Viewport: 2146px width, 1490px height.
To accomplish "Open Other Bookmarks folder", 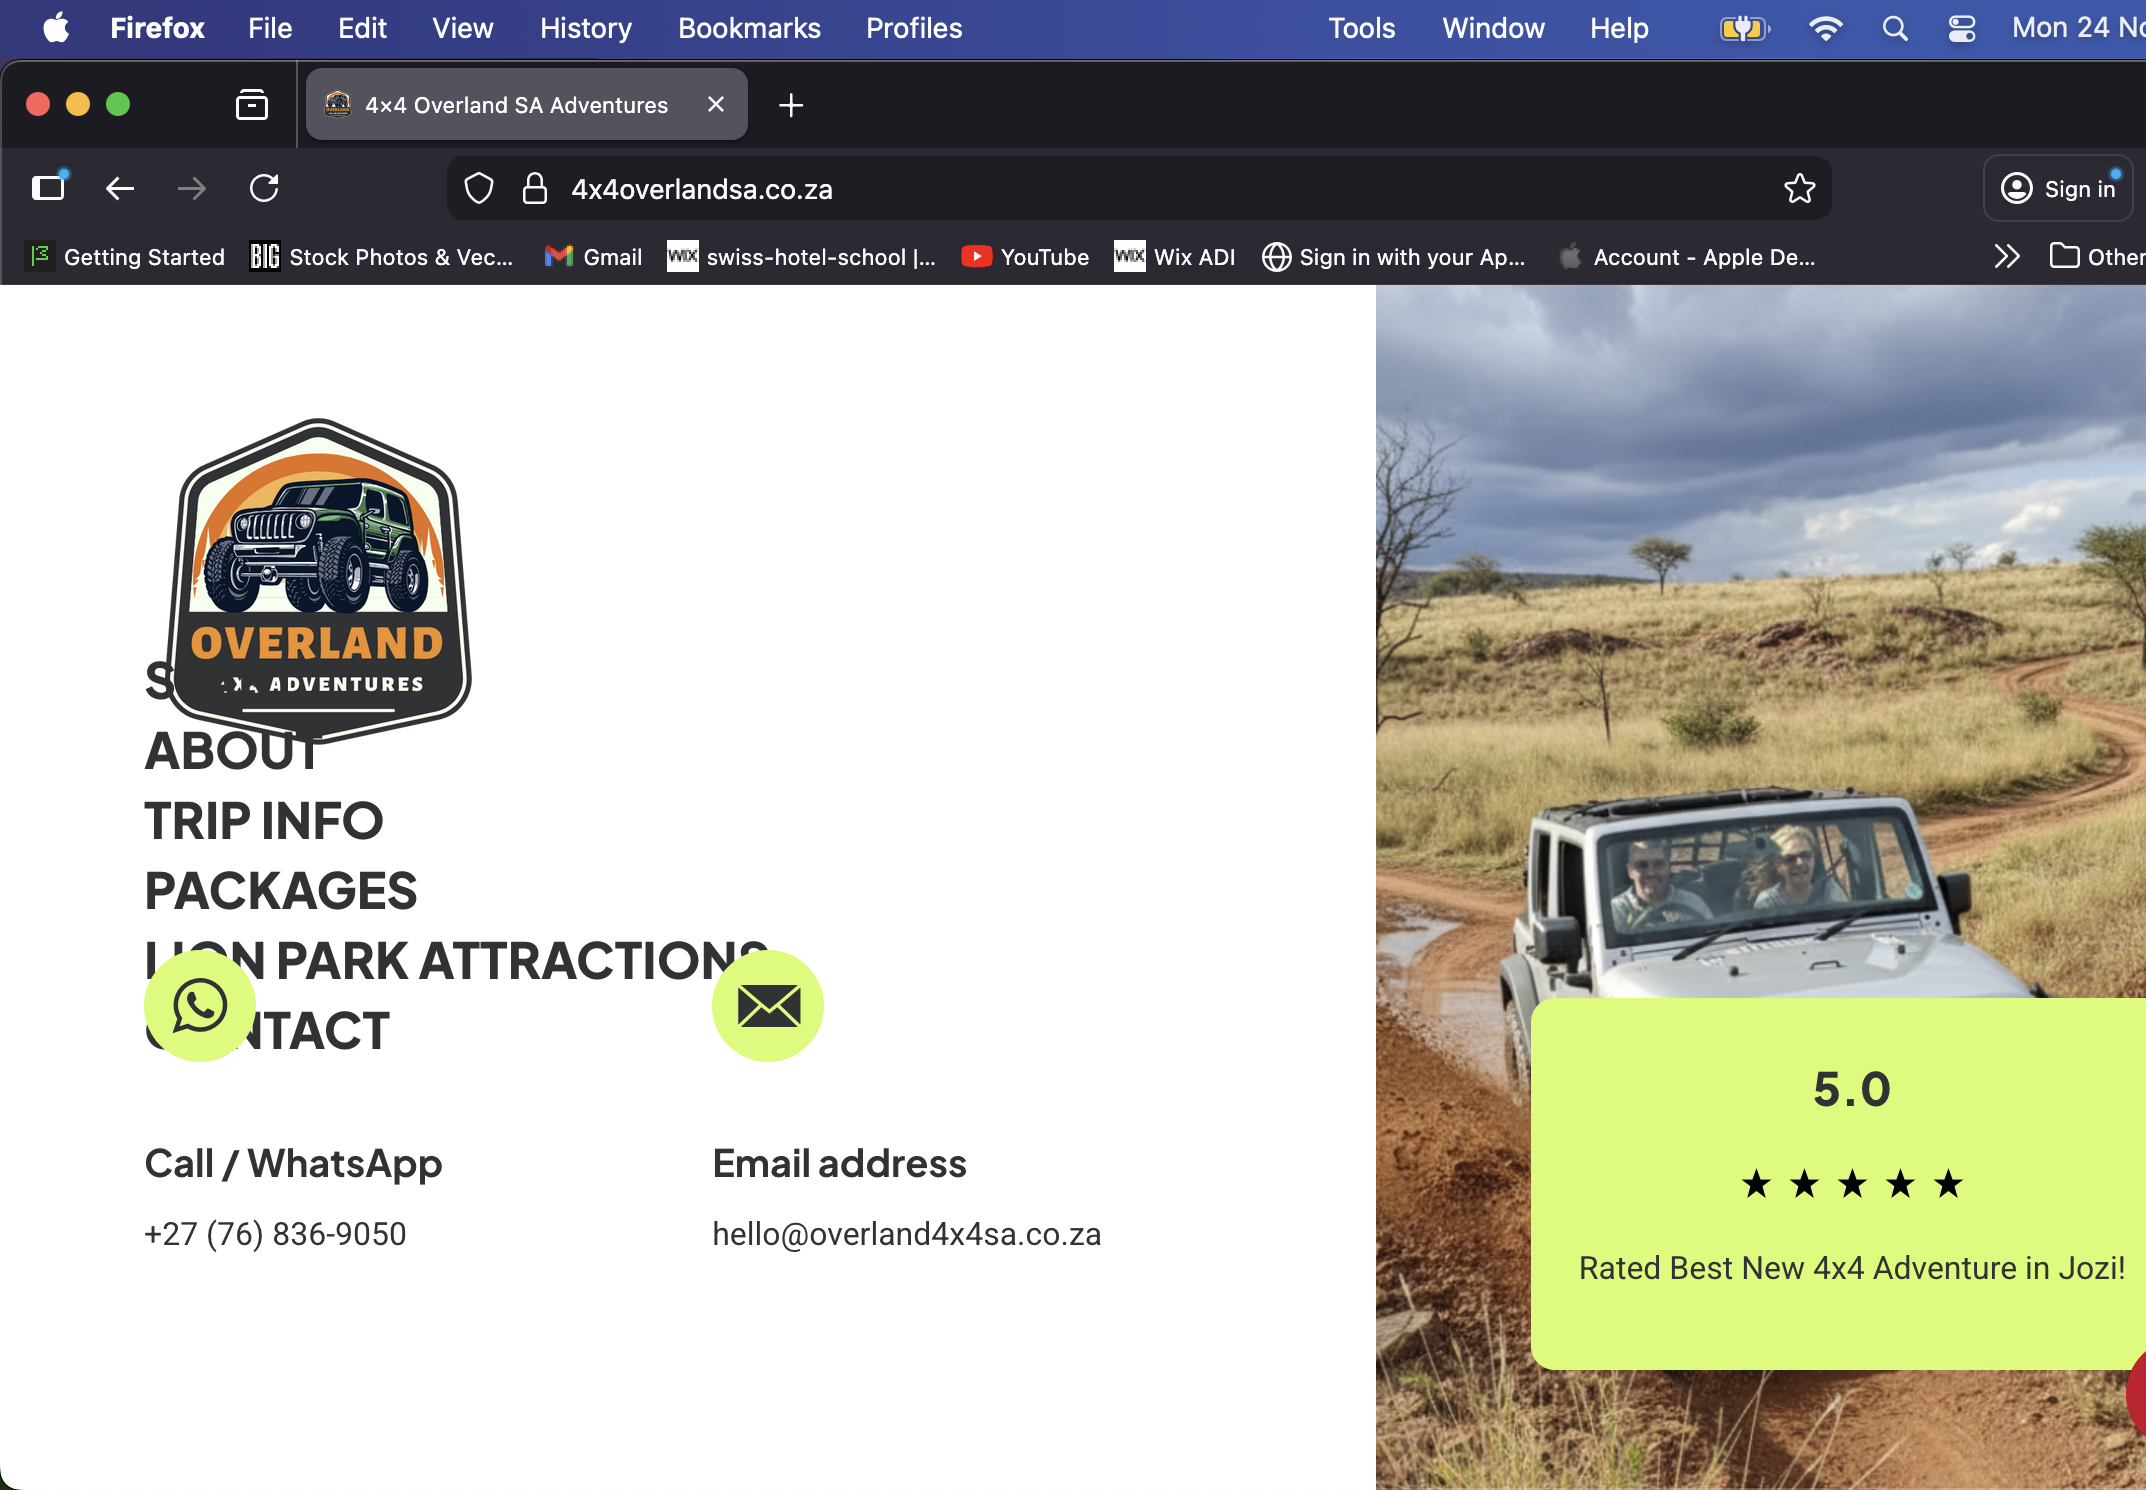I will pos(2096,257).
